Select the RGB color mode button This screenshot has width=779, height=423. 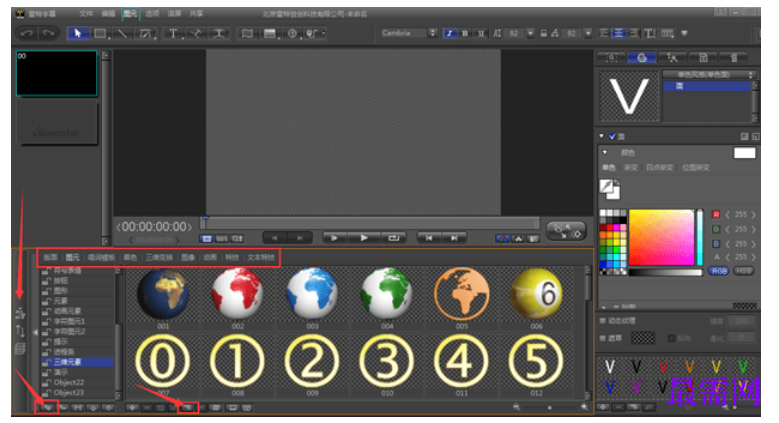(718, 271)
